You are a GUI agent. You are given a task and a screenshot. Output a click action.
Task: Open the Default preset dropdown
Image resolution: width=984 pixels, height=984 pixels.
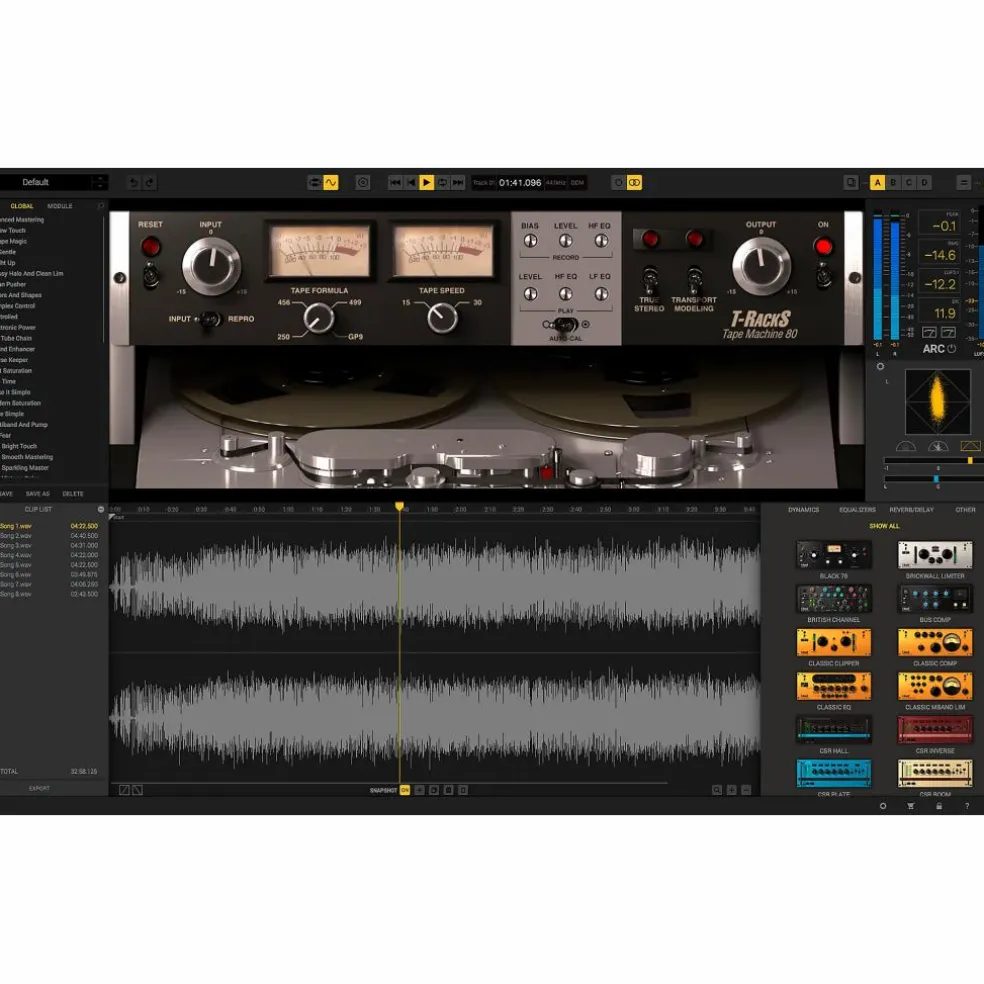coord(54,183)
